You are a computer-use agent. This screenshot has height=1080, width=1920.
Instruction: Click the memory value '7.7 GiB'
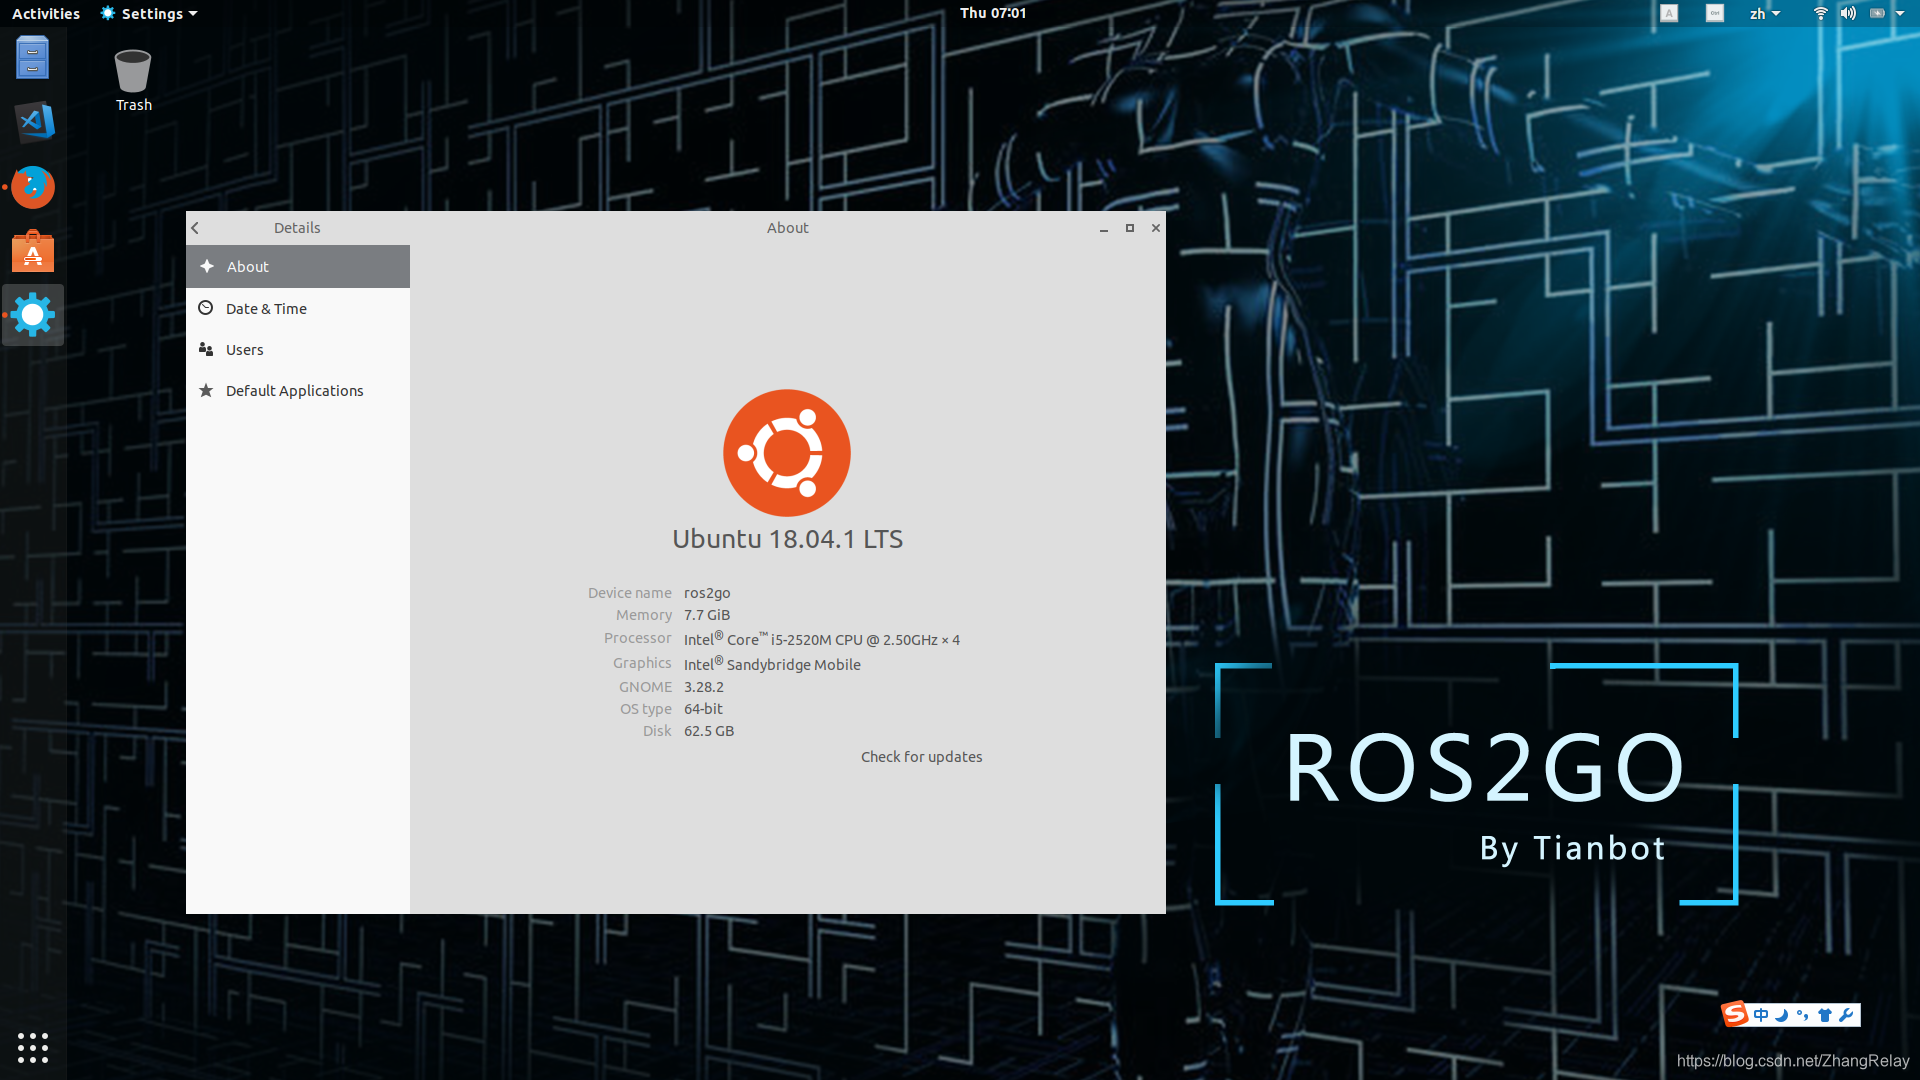[707, 615]
